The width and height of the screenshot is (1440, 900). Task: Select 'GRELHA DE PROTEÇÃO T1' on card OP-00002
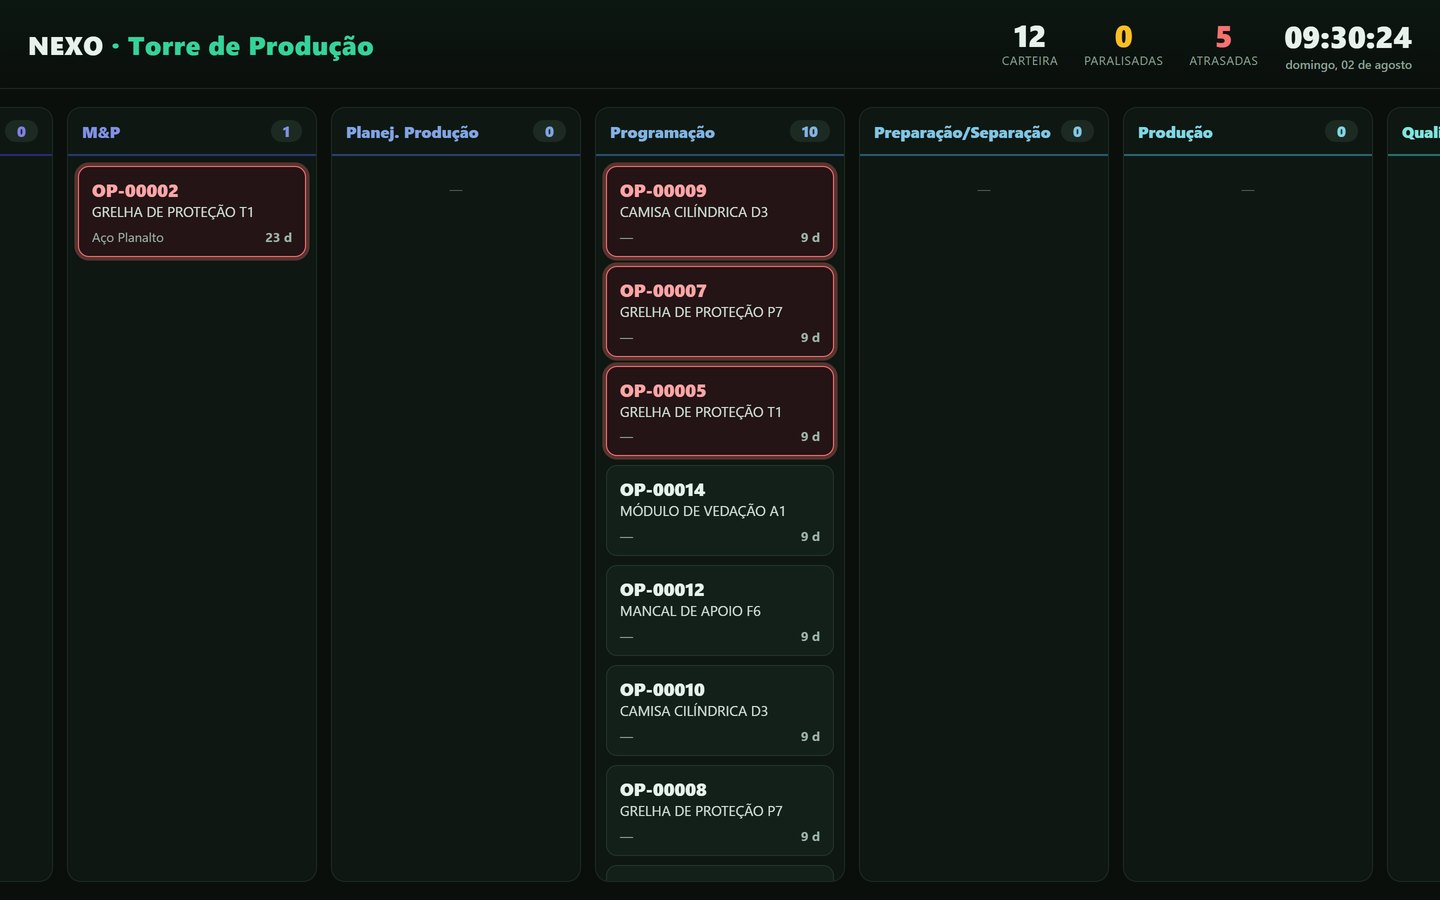173,212
